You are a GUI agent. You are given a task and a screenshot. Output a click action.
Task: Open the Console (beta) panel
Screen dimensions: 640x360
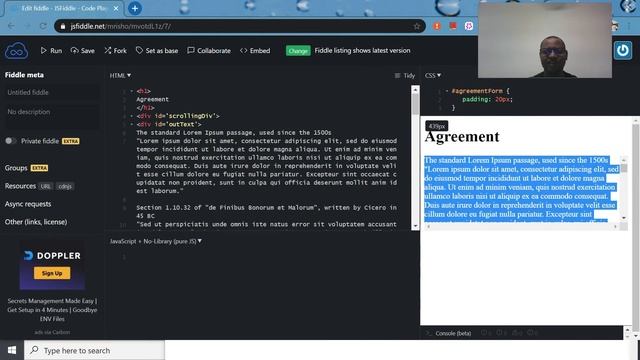[x=453, y=333]
